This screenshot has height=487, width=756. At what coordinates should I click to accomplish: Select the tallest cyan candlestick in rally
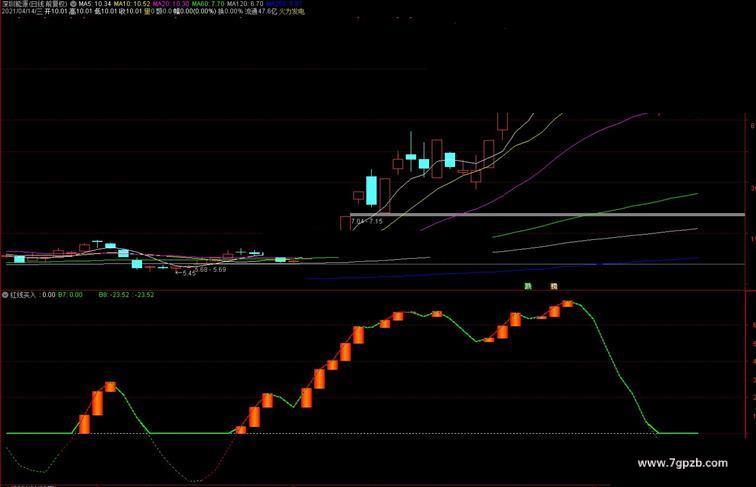(371, 190)
